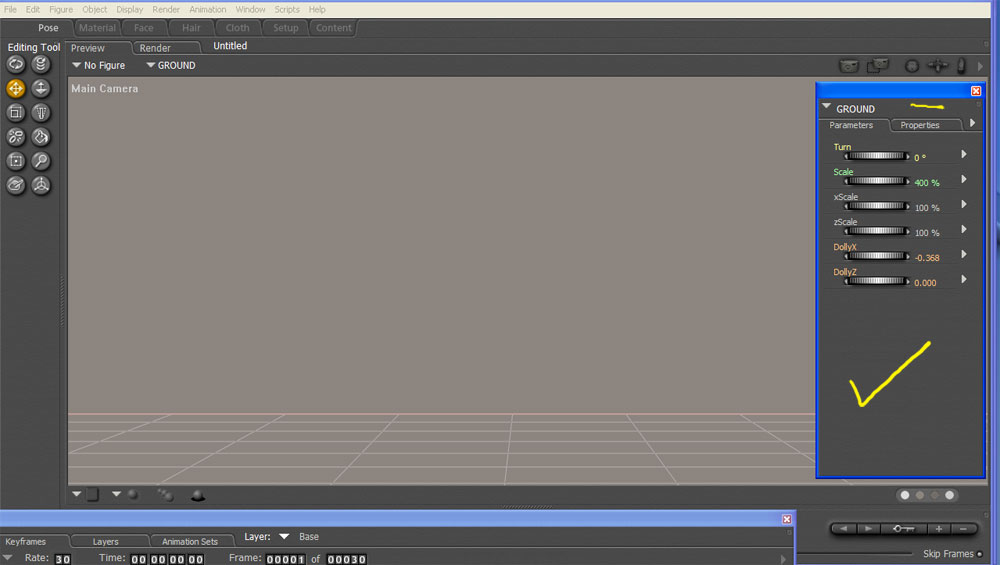
Task: Open the Material room tab
Action: tap(97, 28)
